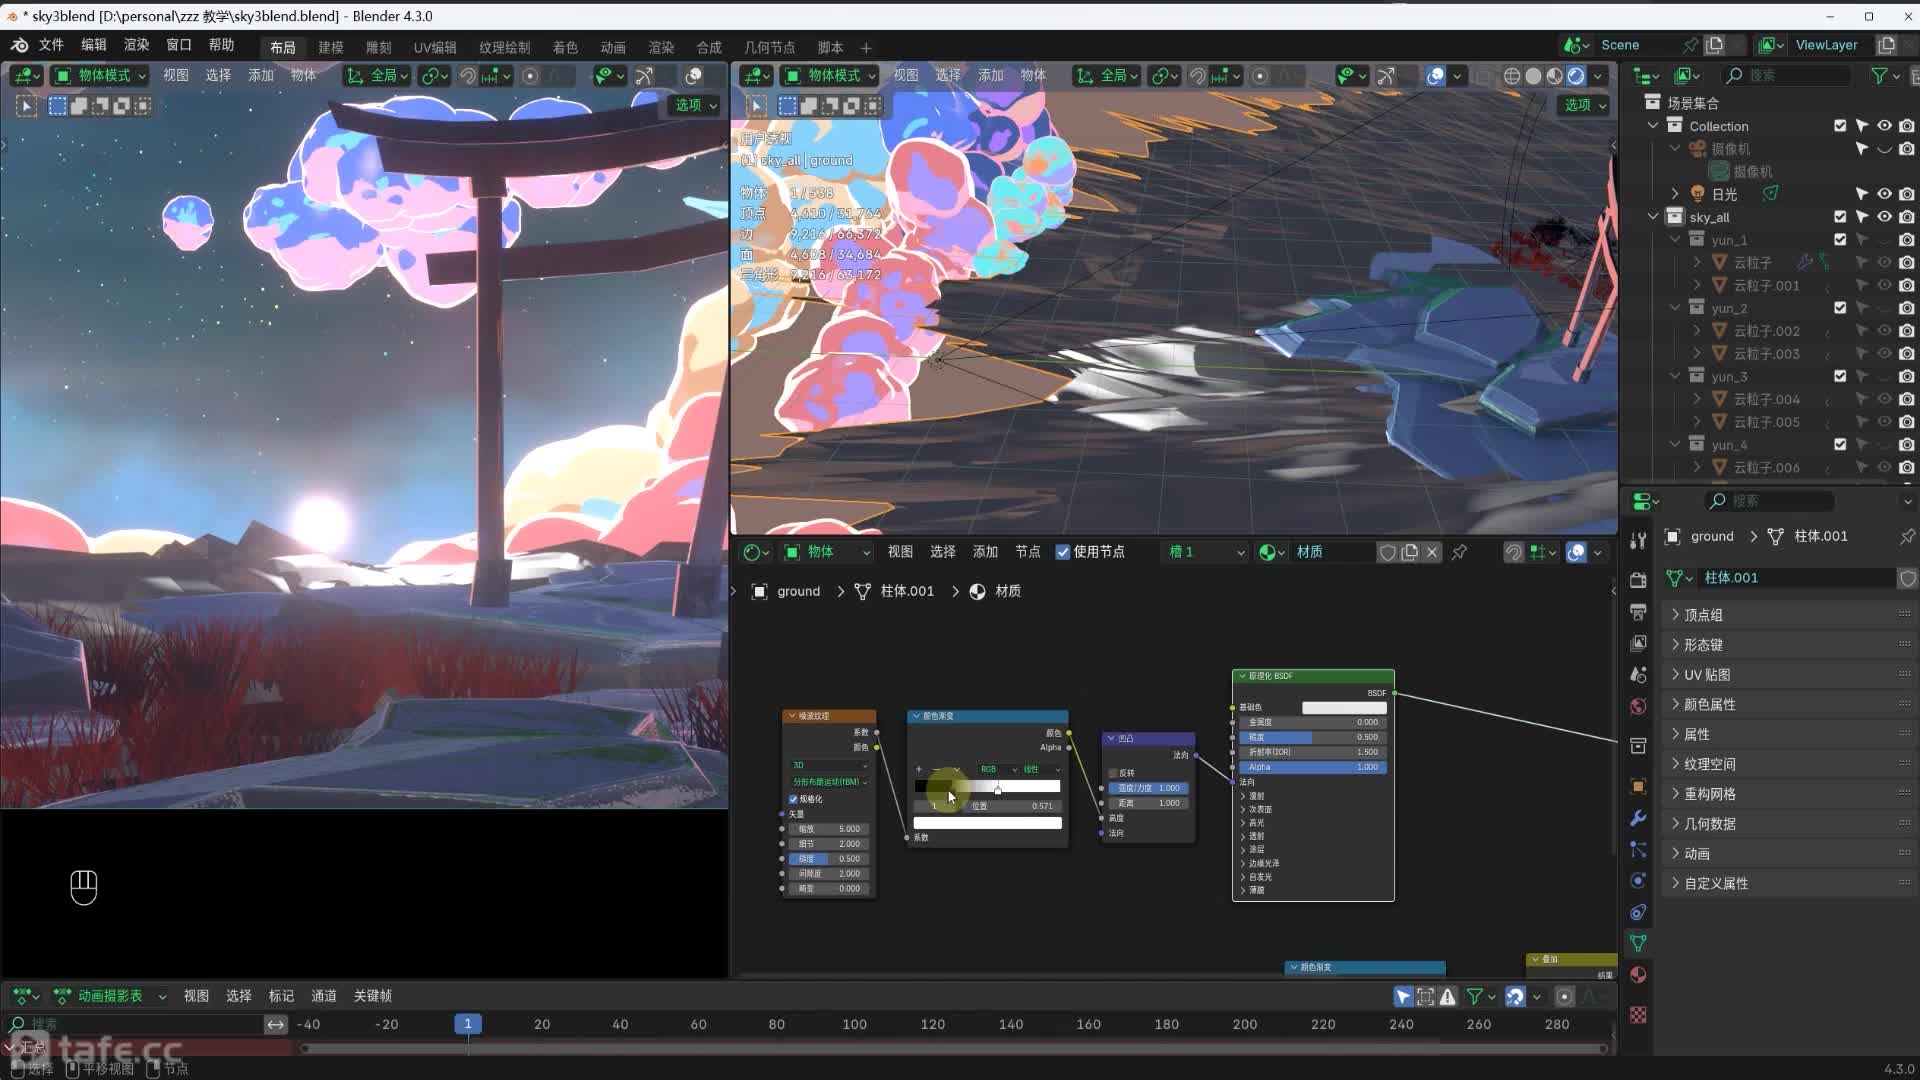Image resolution: width=1920 pixels, height=1080 pixels.
Task: Open the Material properties tab icon
Action: [1638, 975]
